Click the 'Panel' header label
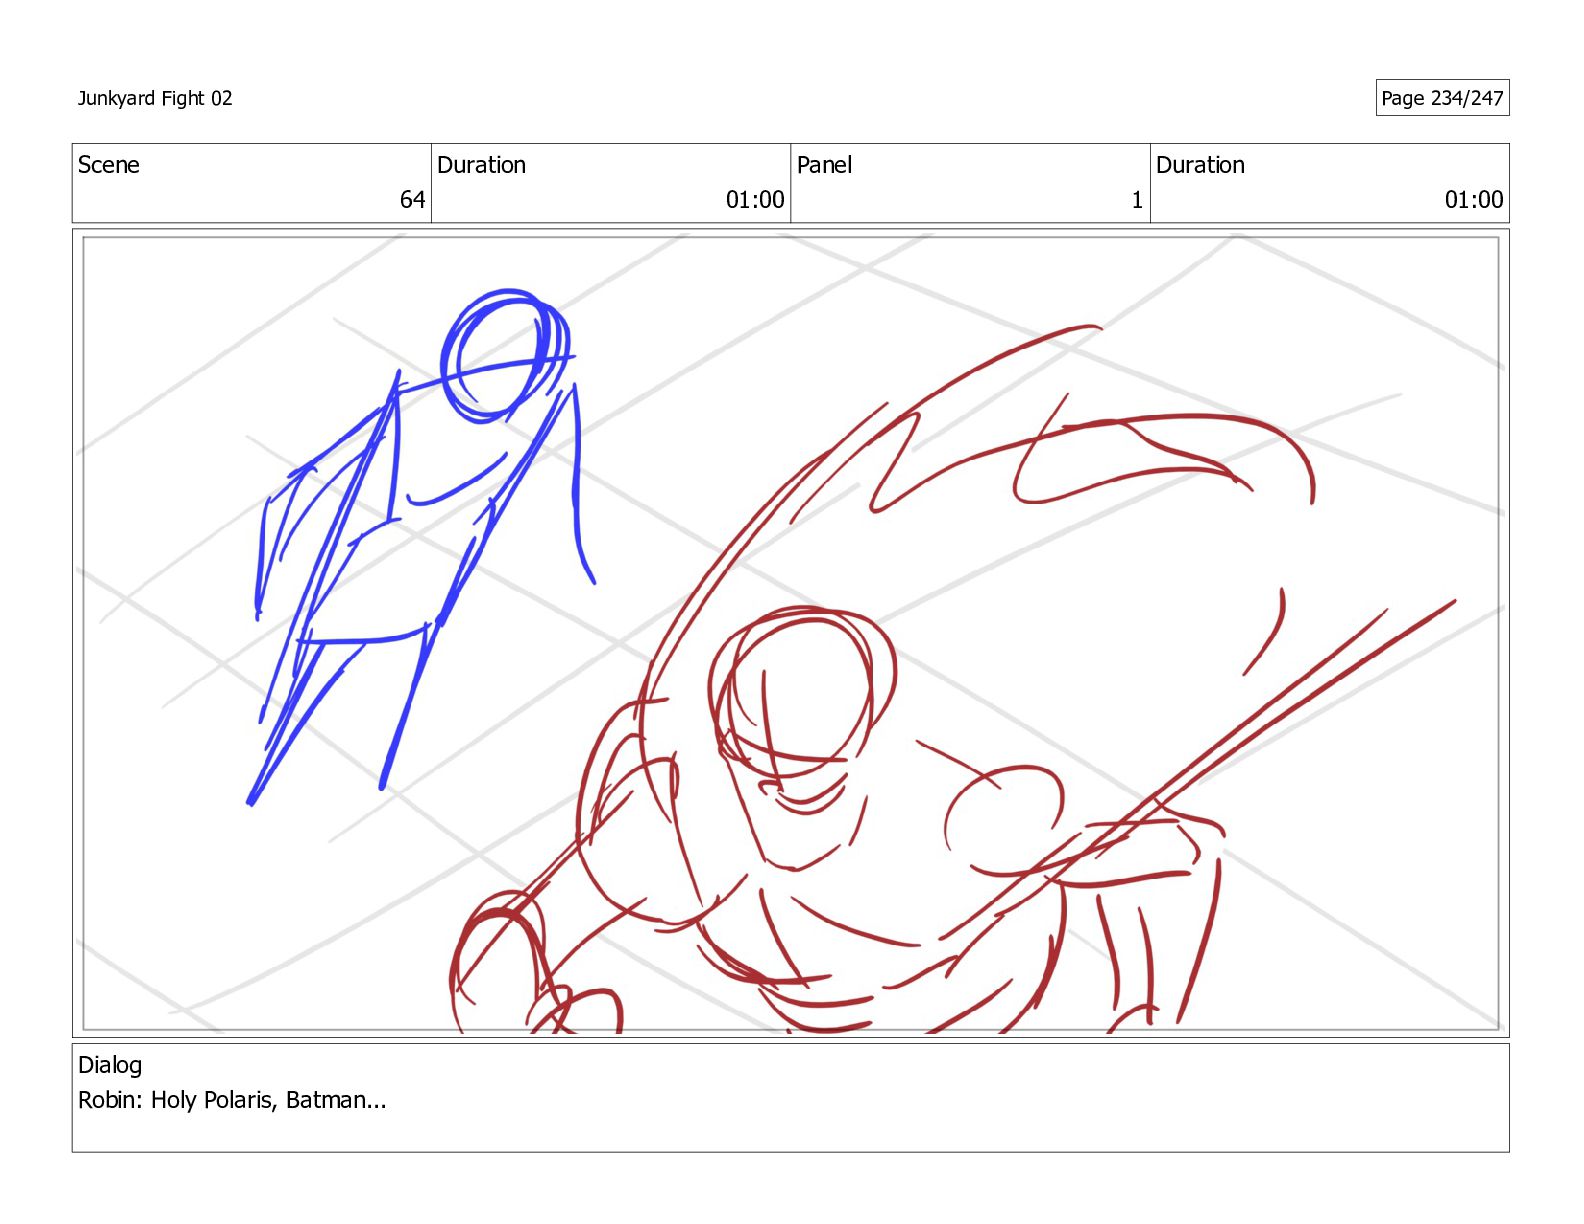 [824, 165]
